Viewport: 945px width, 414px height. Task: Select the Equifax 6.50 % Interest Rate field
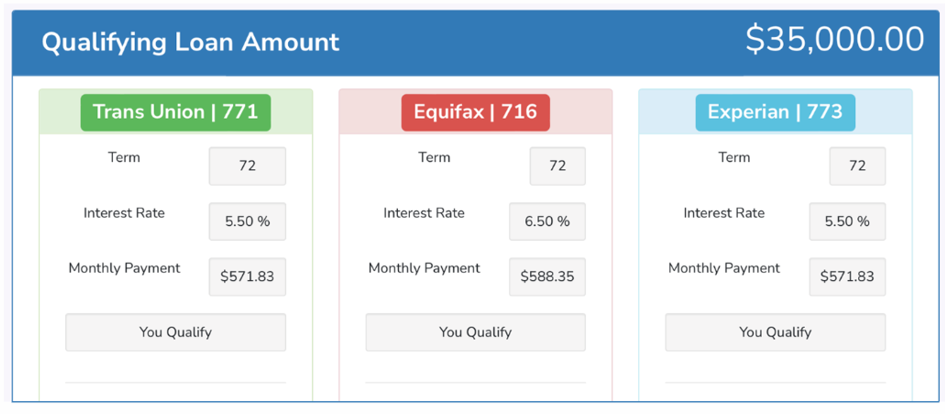[547, 221]
